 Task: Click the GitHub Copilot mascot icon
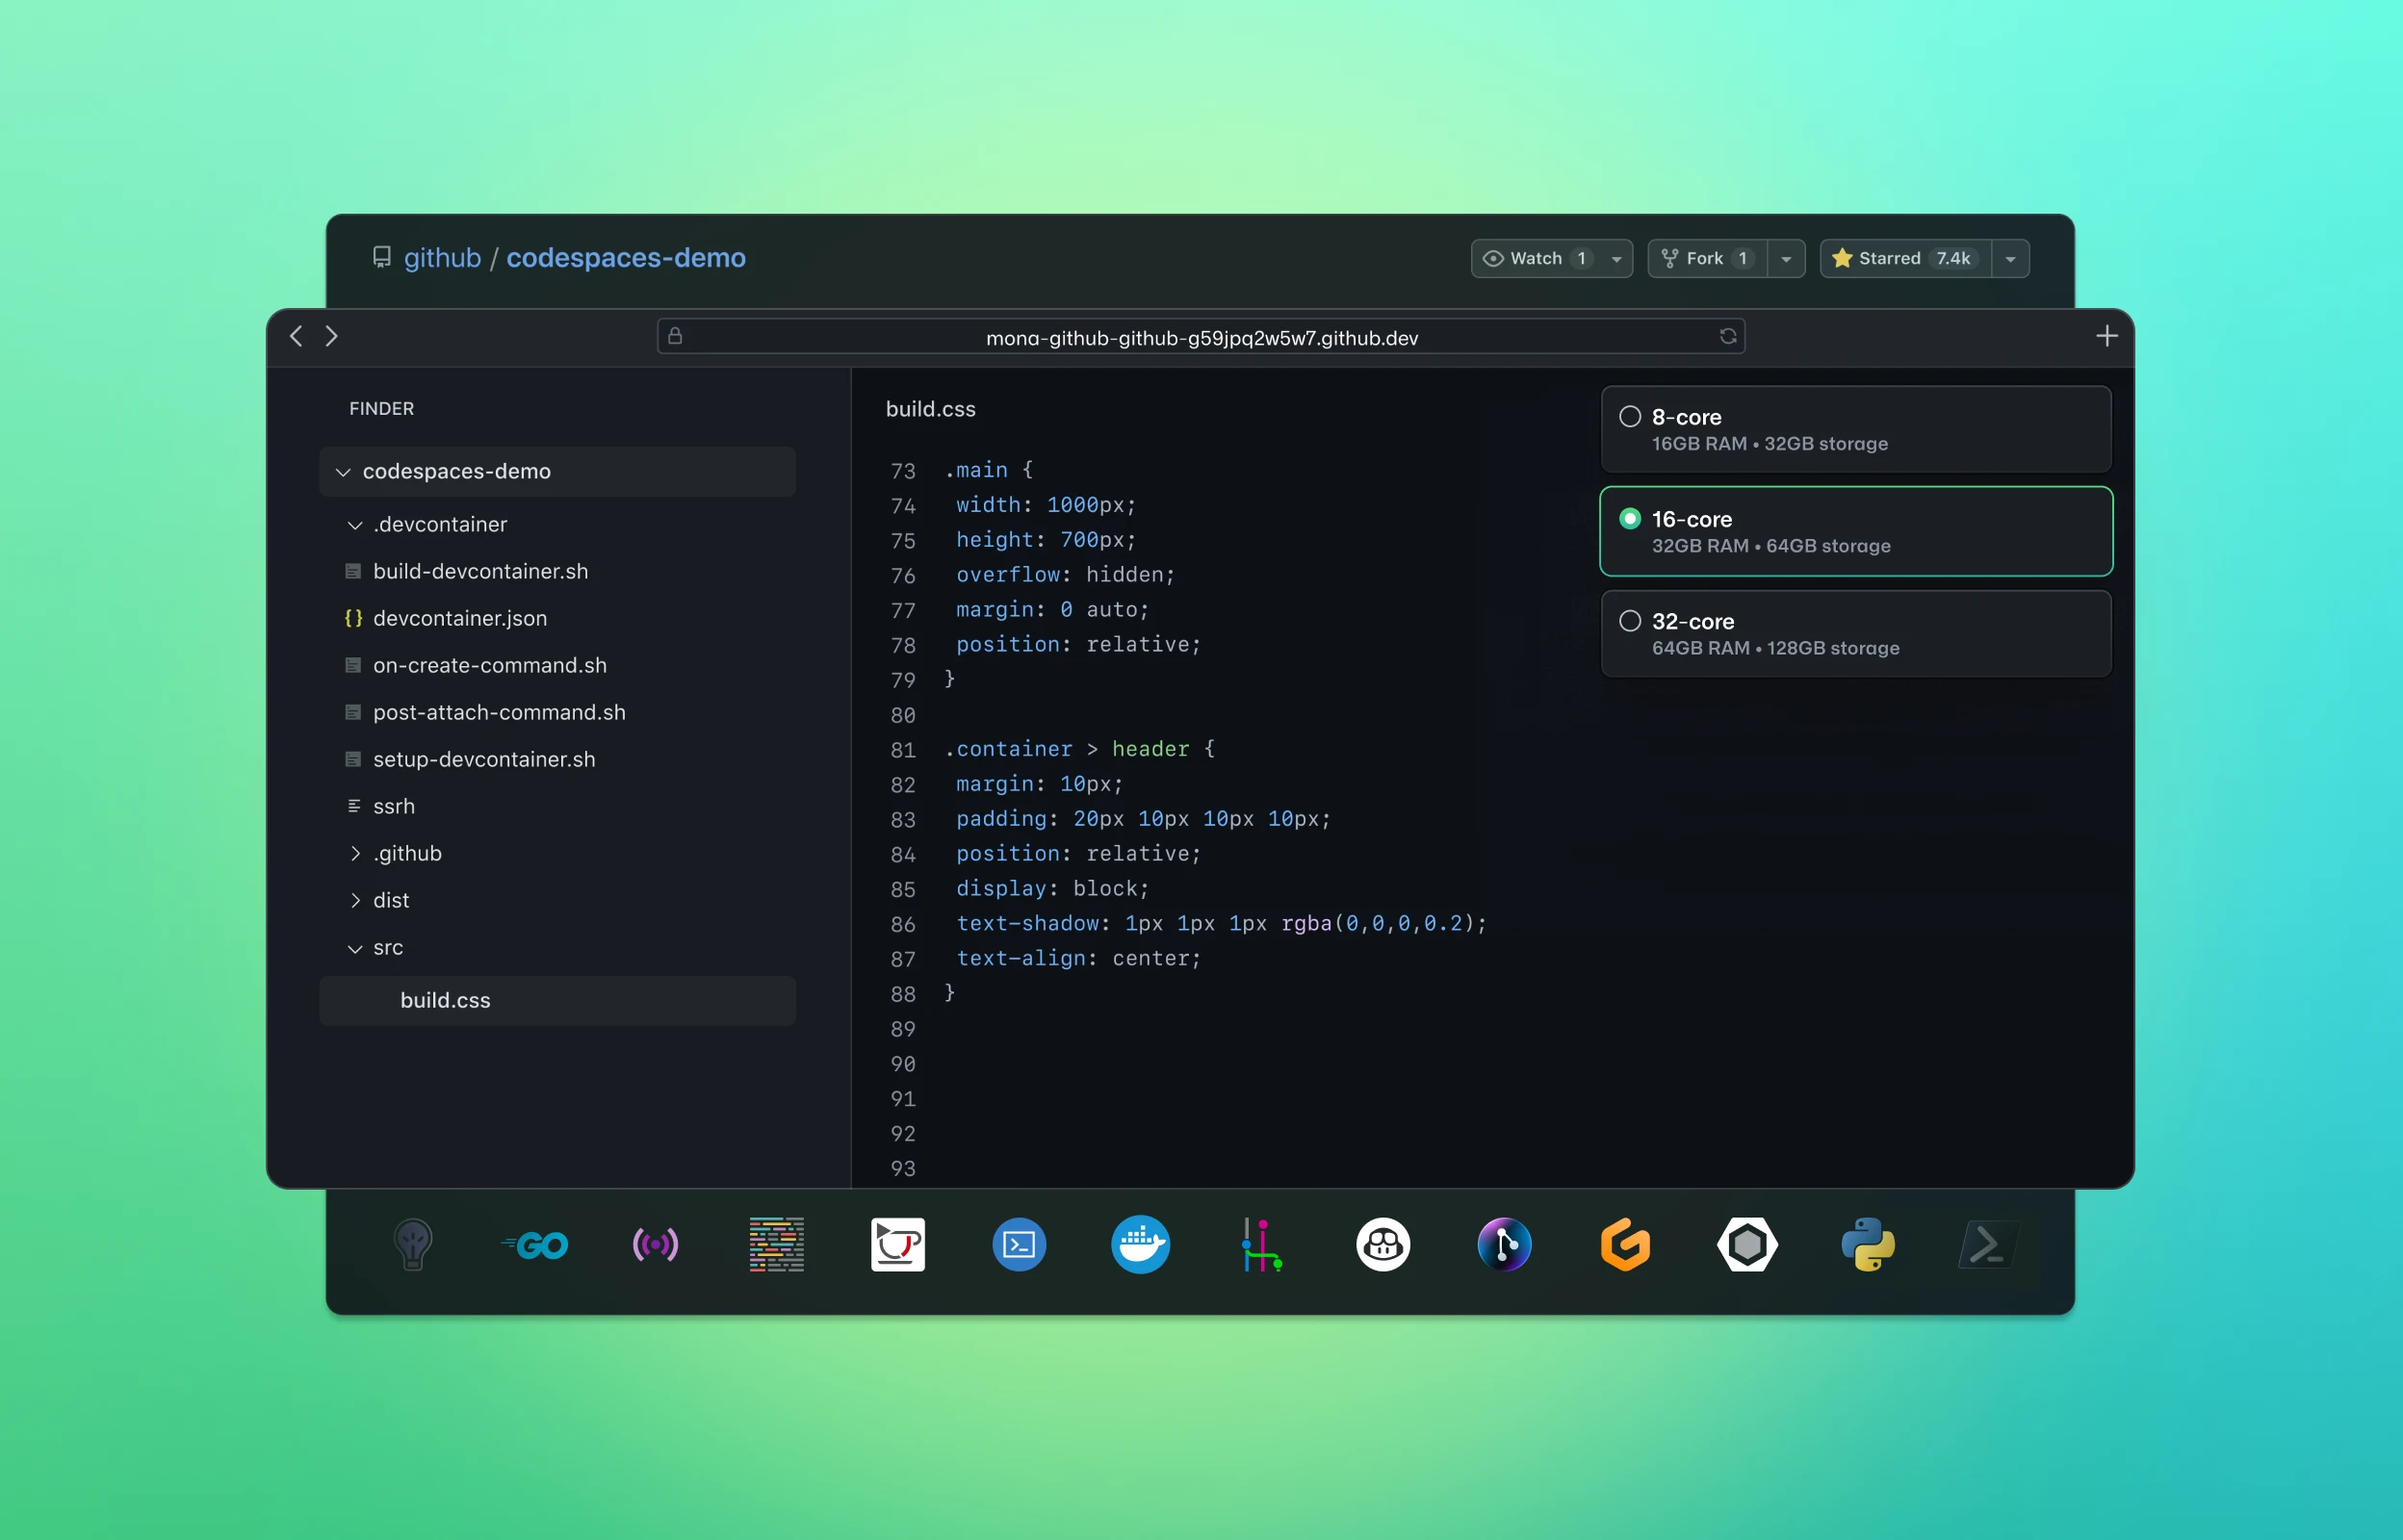click(x=1383, y=1245)
